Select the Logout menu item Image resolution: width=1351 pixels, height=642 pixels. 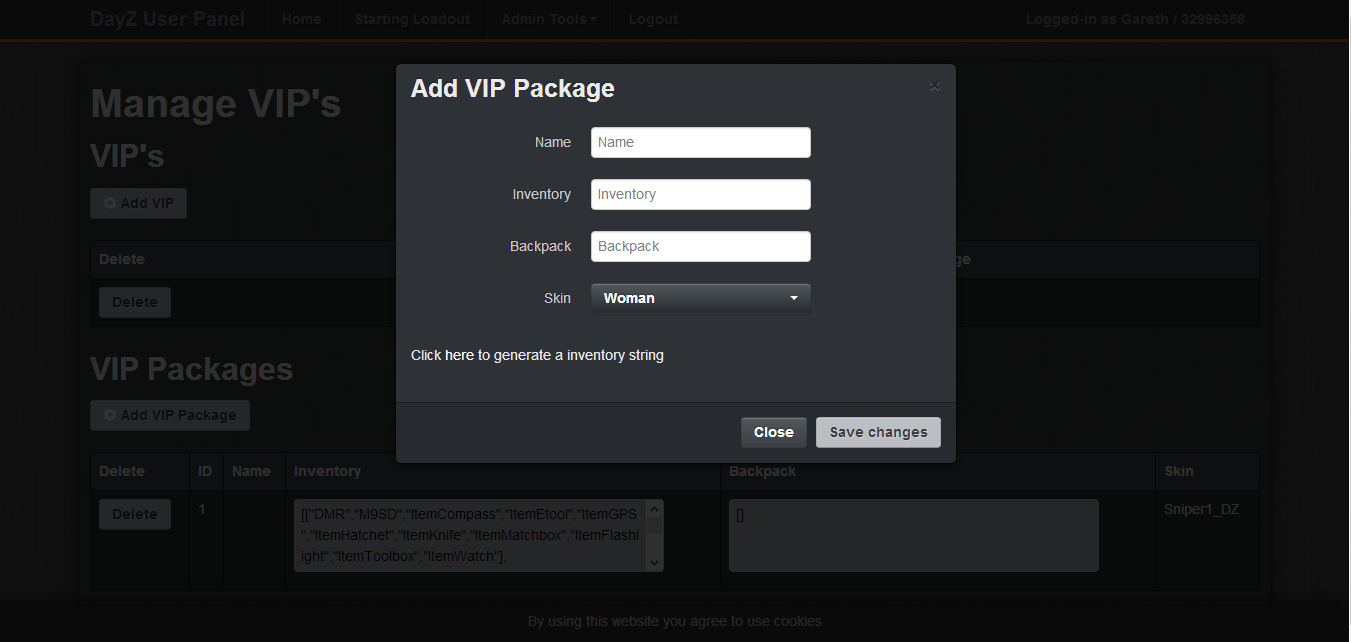pyautogui.click(x=653, y=19)
